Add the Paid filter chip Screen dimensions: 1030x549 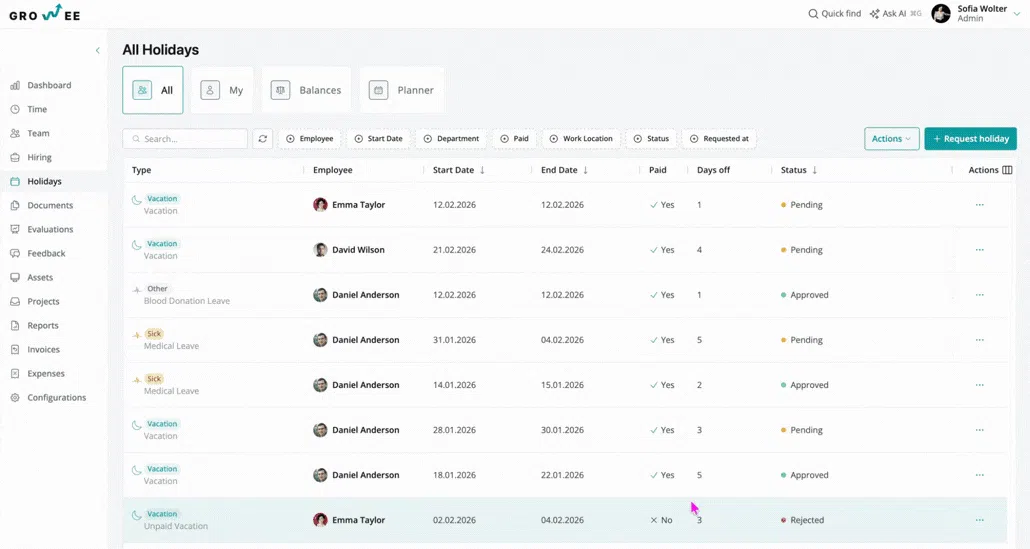pyautogui.click(x=514, y=139)
